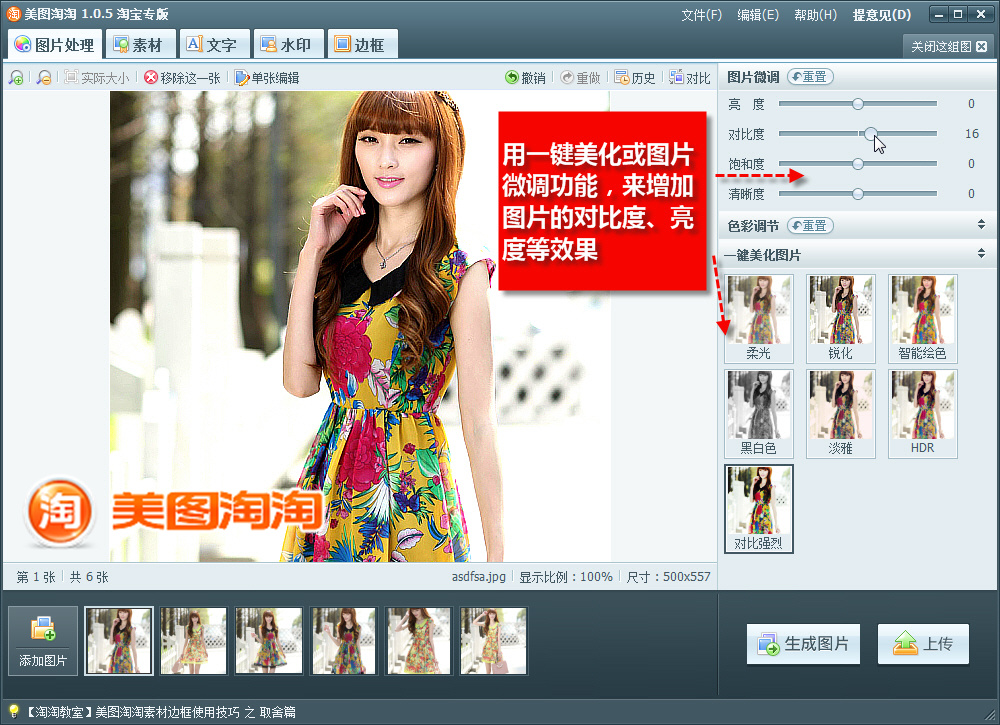Click the 上传 upload button

pyautogui.click(x=923, y=644)
